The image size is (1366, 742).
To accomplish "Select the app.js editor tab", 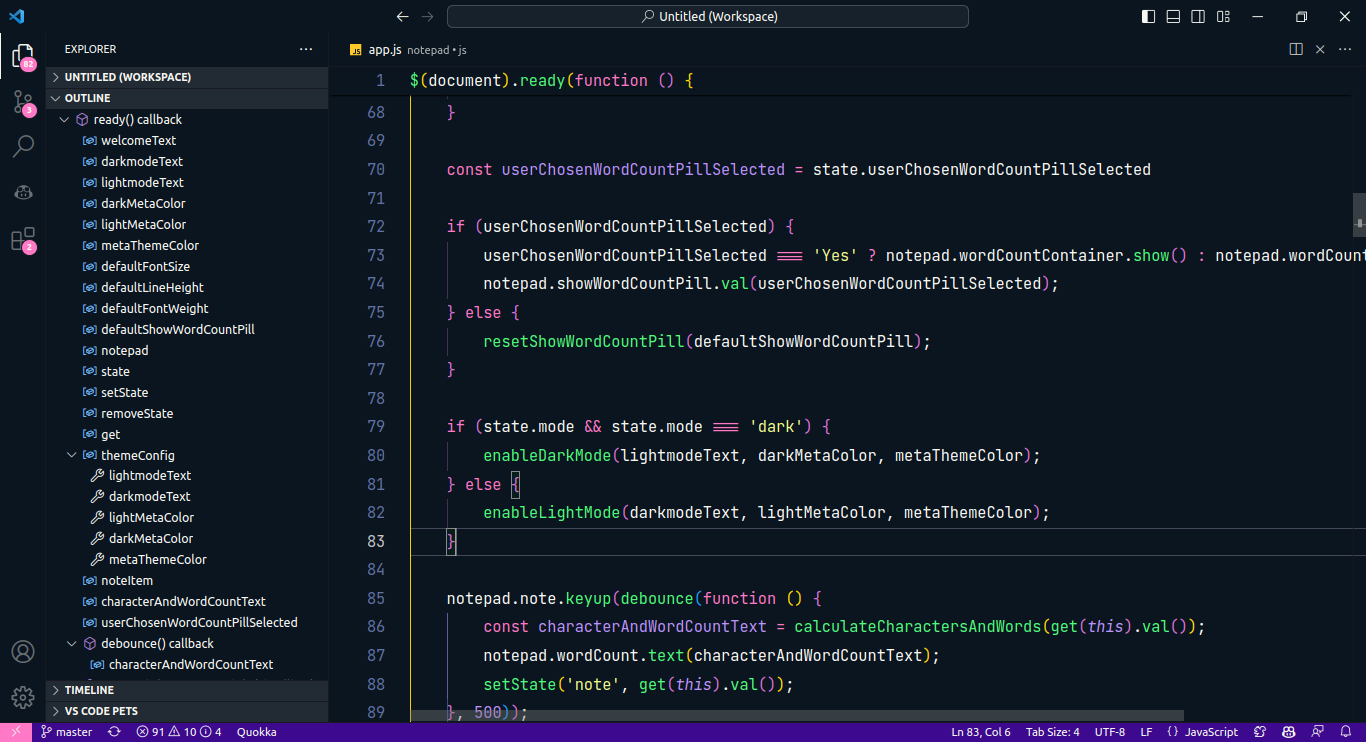I will (x=407, y=49).
